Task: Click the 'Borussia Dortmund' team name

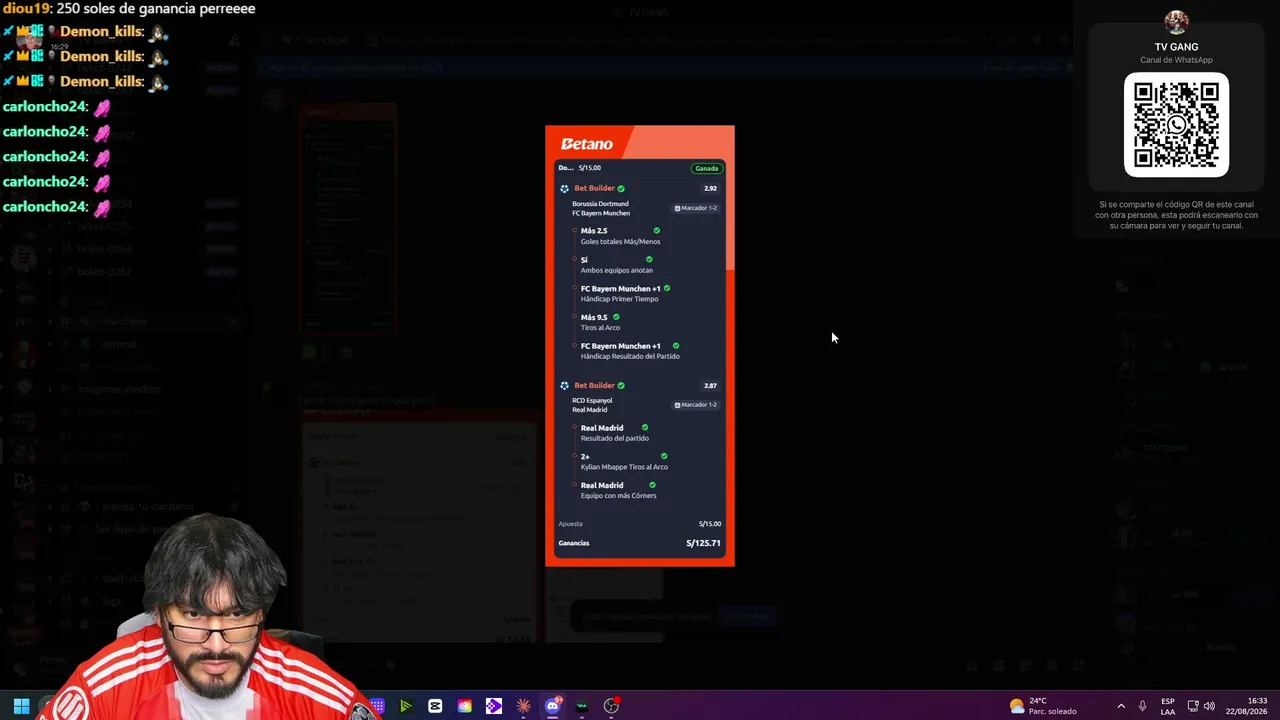Action: (600, 203)
